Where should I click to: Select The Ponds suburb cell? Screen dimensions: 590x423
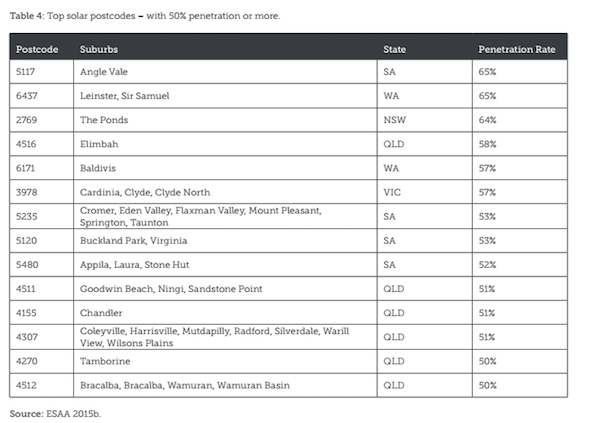click(x=225, y=120)
